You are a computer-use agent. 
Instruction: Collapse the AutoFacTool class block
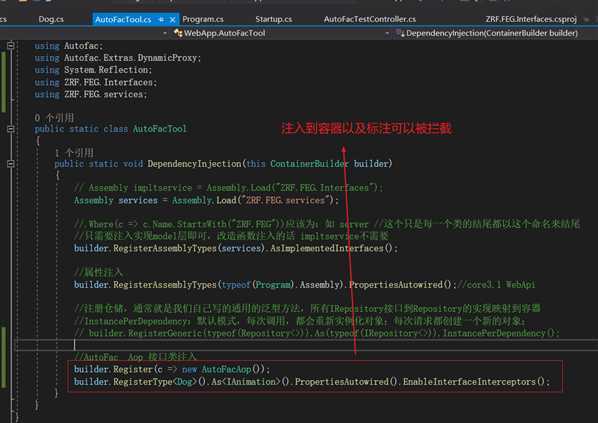tap(11, 129)
